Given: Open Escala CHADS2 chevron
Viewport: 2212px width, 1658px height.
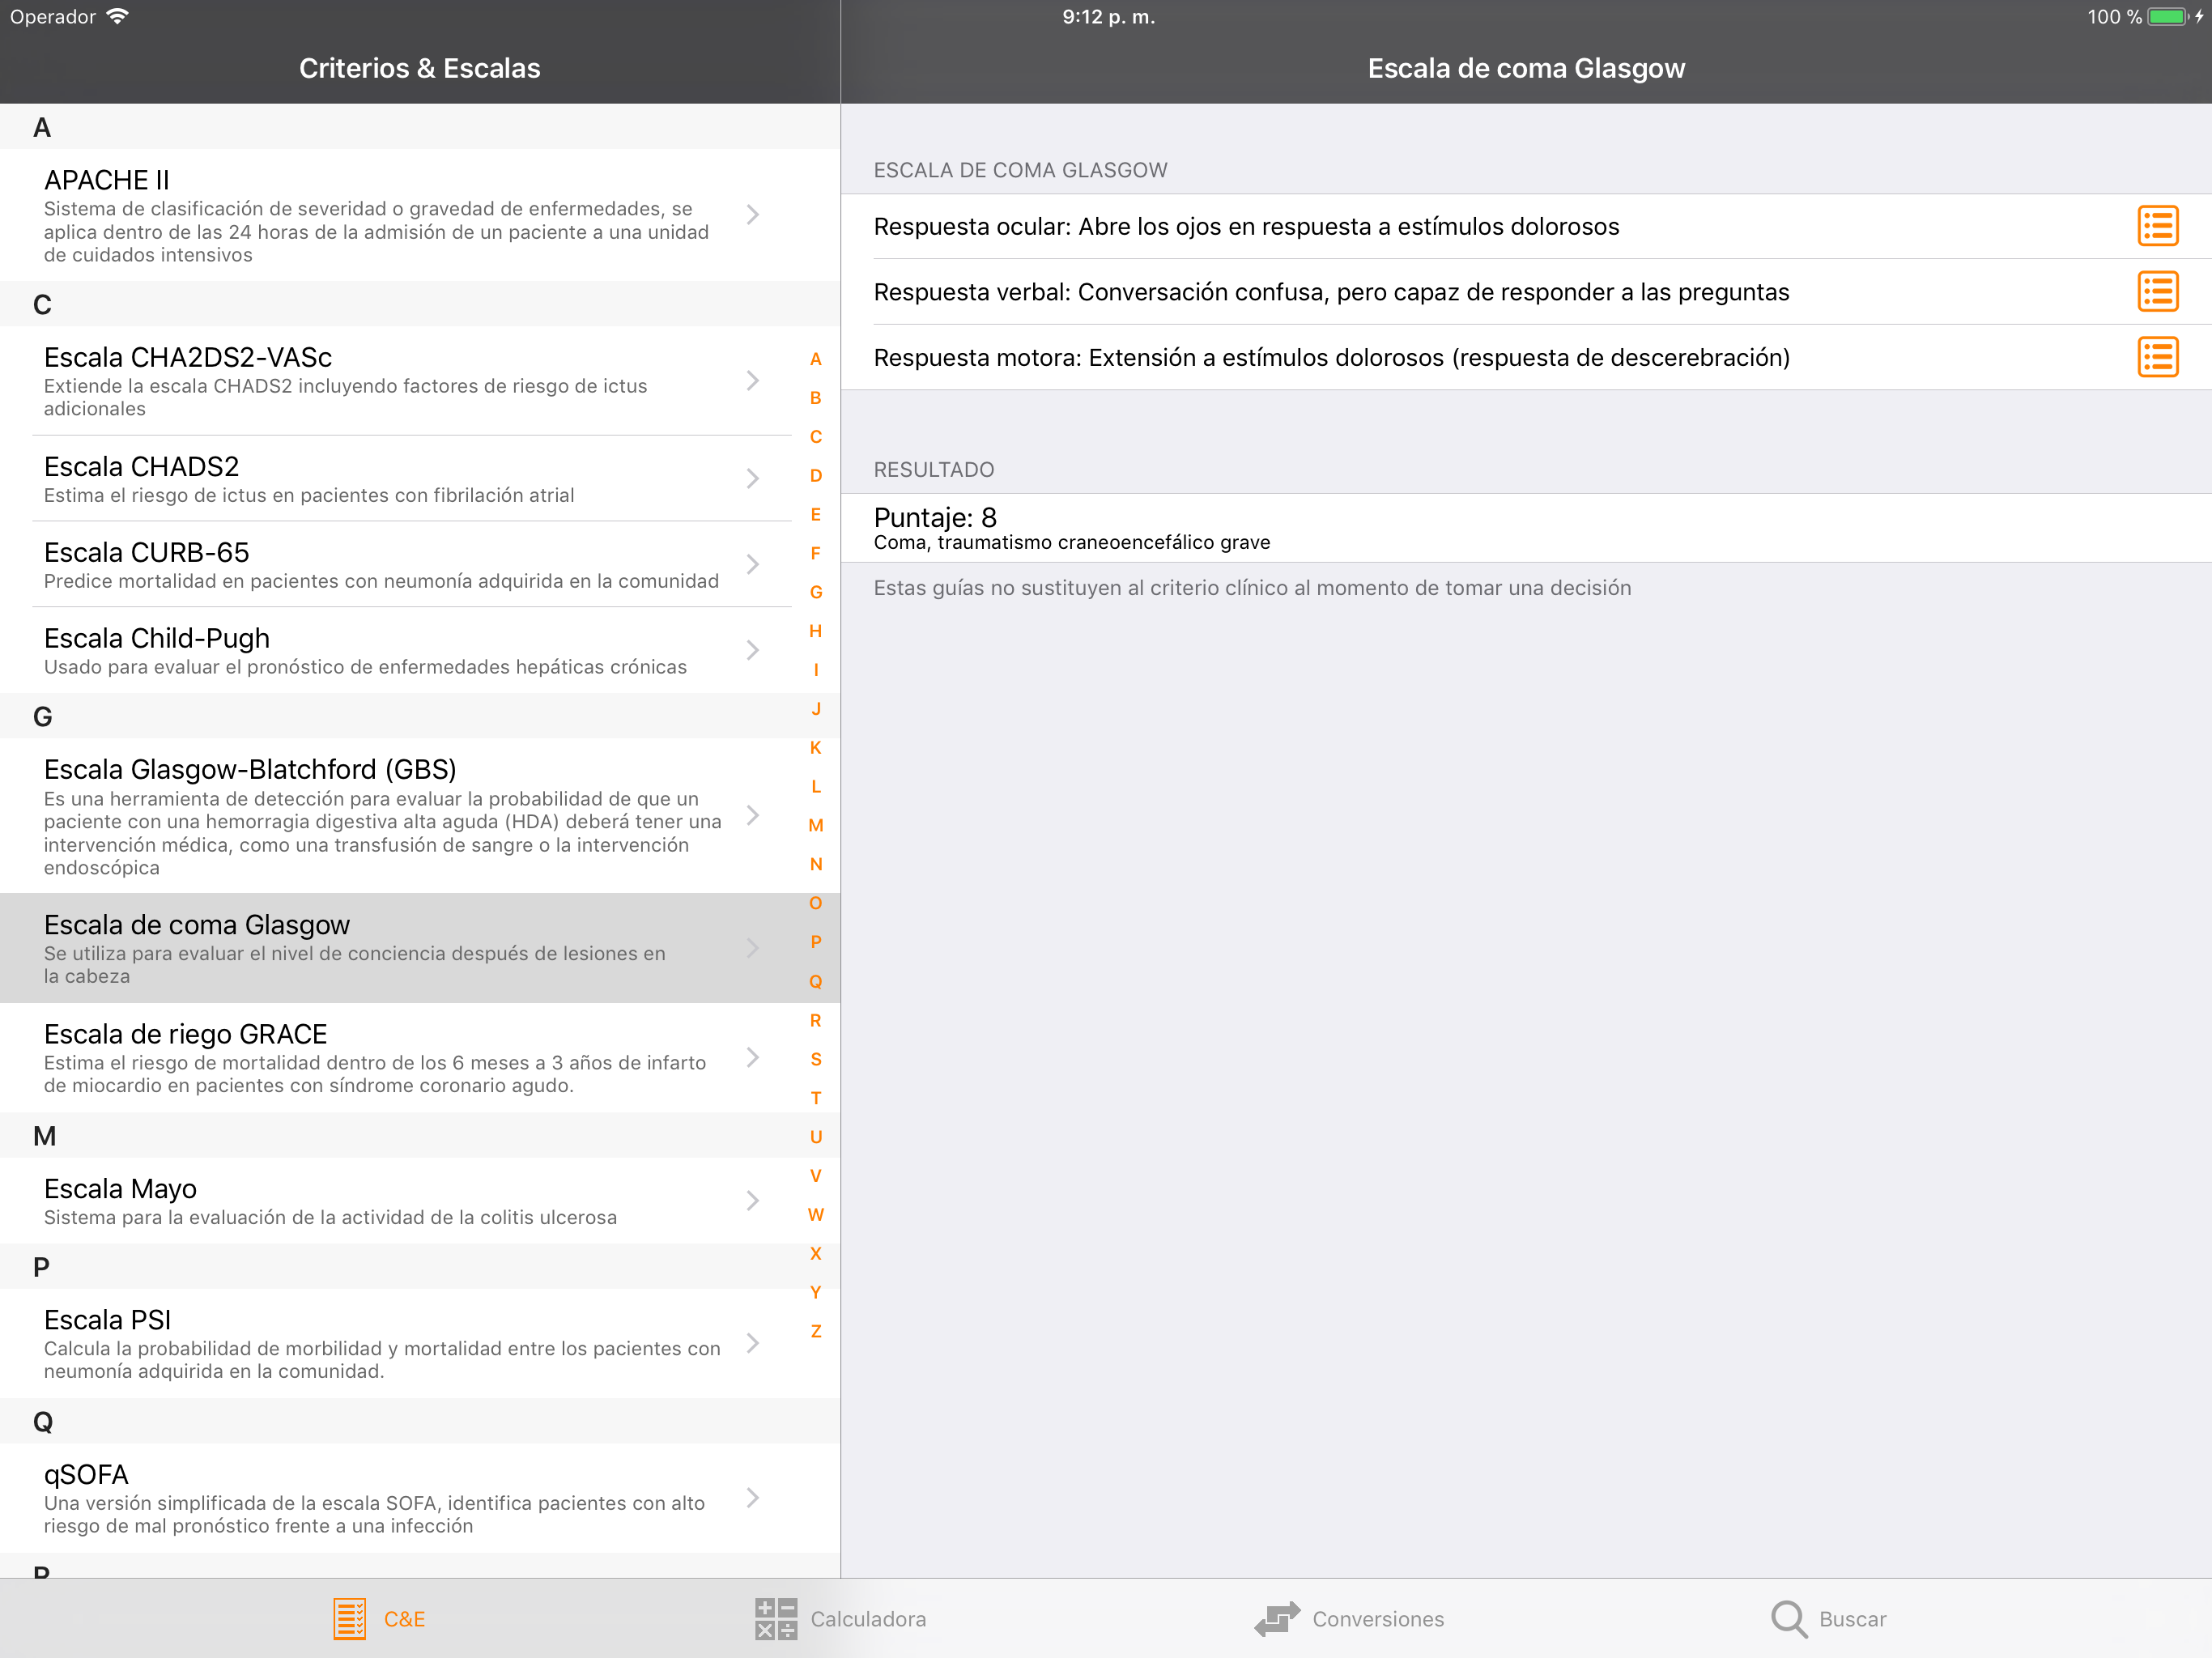Looking at the screenshot, I should (x=753, y=479).
